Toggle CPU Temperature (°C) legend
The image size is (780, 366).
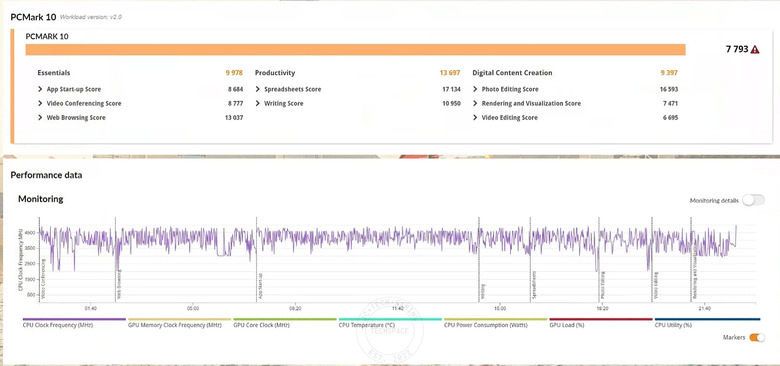390,323
